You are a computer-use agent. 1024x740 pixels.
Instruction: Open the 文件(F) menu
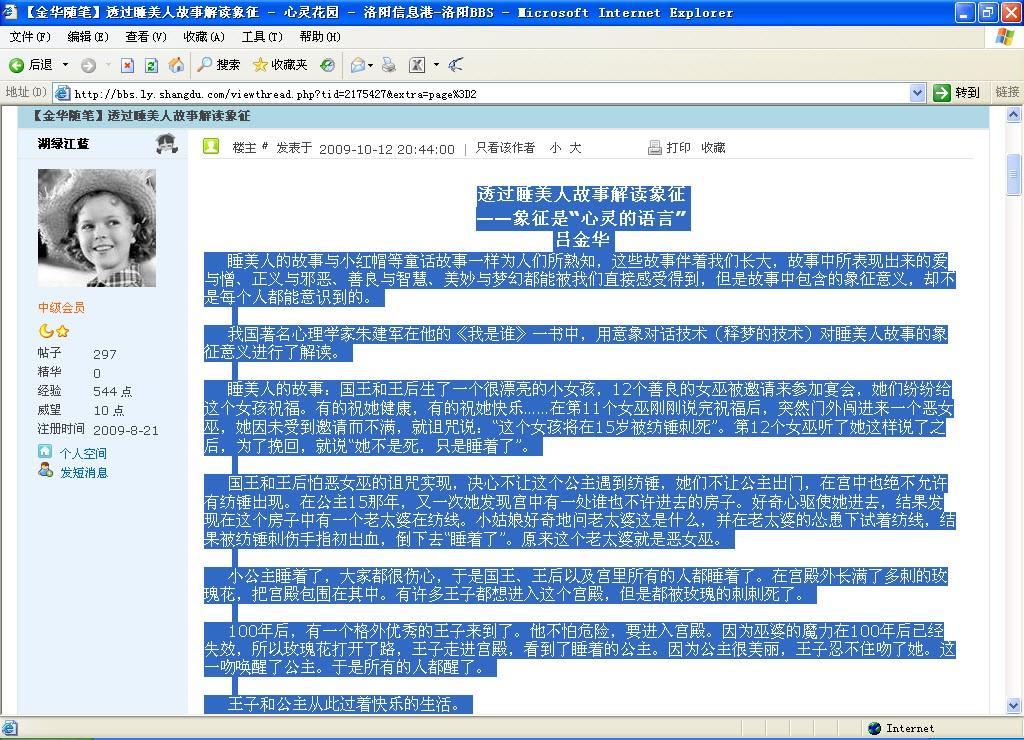[x=30, y=37]
